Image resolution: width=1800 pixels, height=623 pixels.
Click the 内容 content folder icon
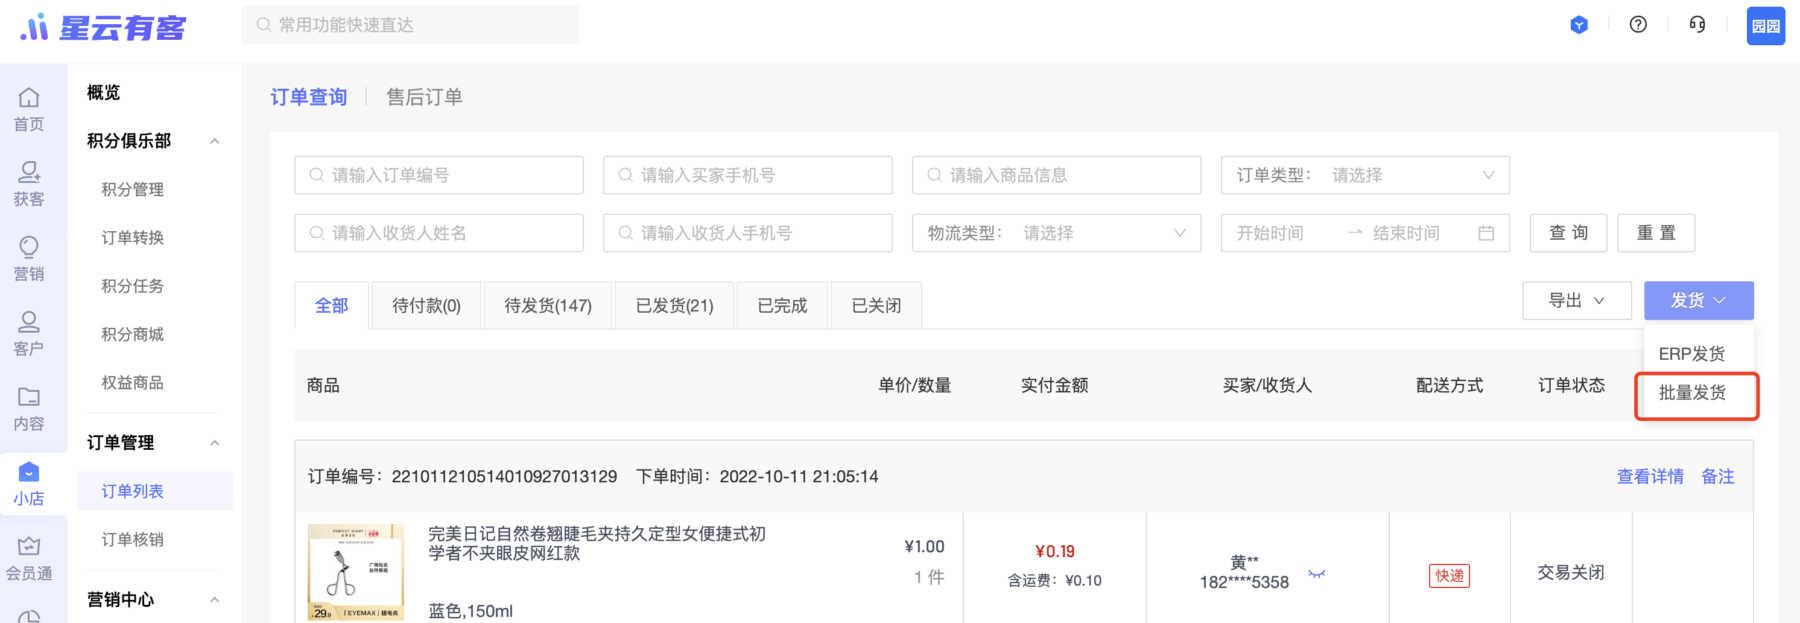29,397
